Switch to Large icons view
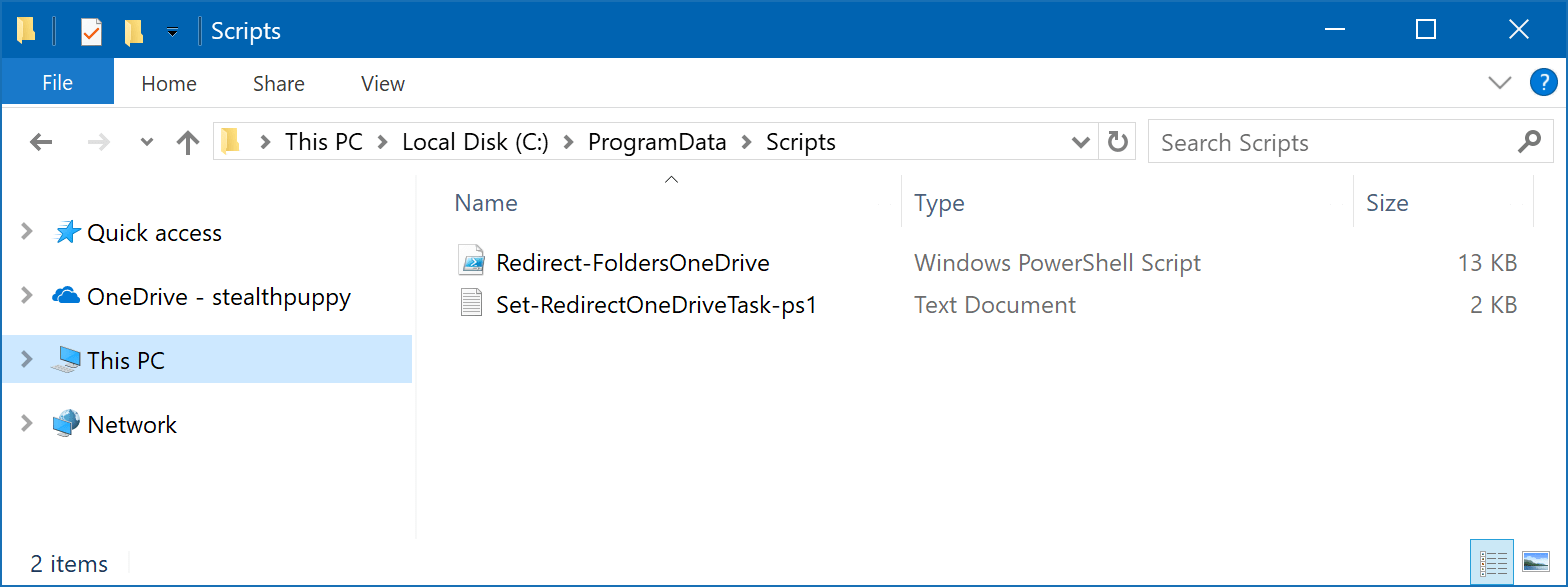The width and height of the screenshot is (1568, 587). [1535, 562]
